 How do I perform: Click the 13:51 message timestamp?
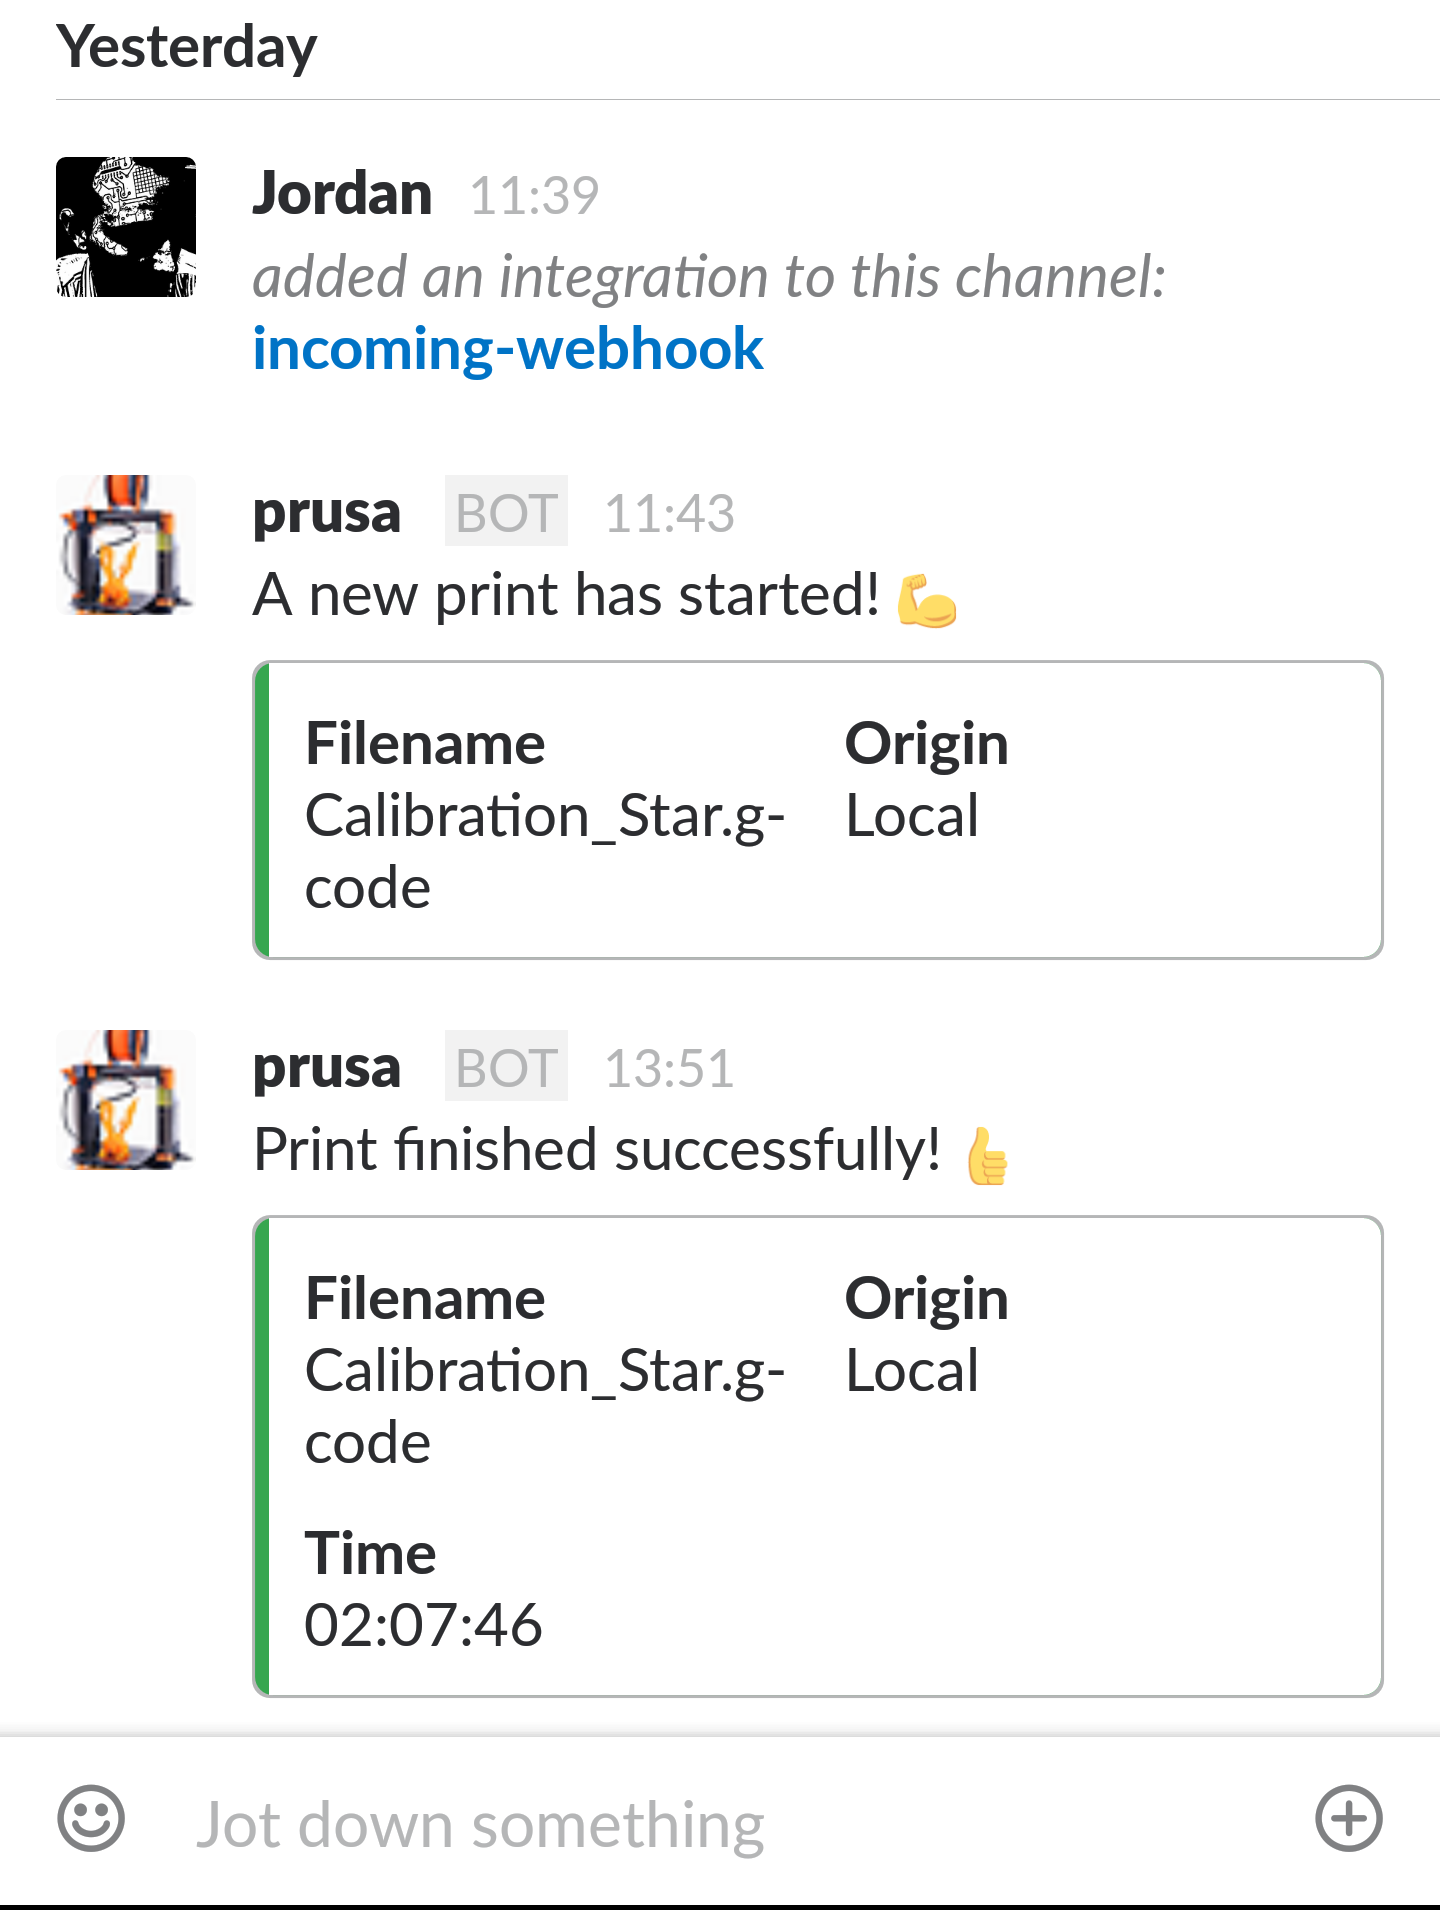[669, 1068]
